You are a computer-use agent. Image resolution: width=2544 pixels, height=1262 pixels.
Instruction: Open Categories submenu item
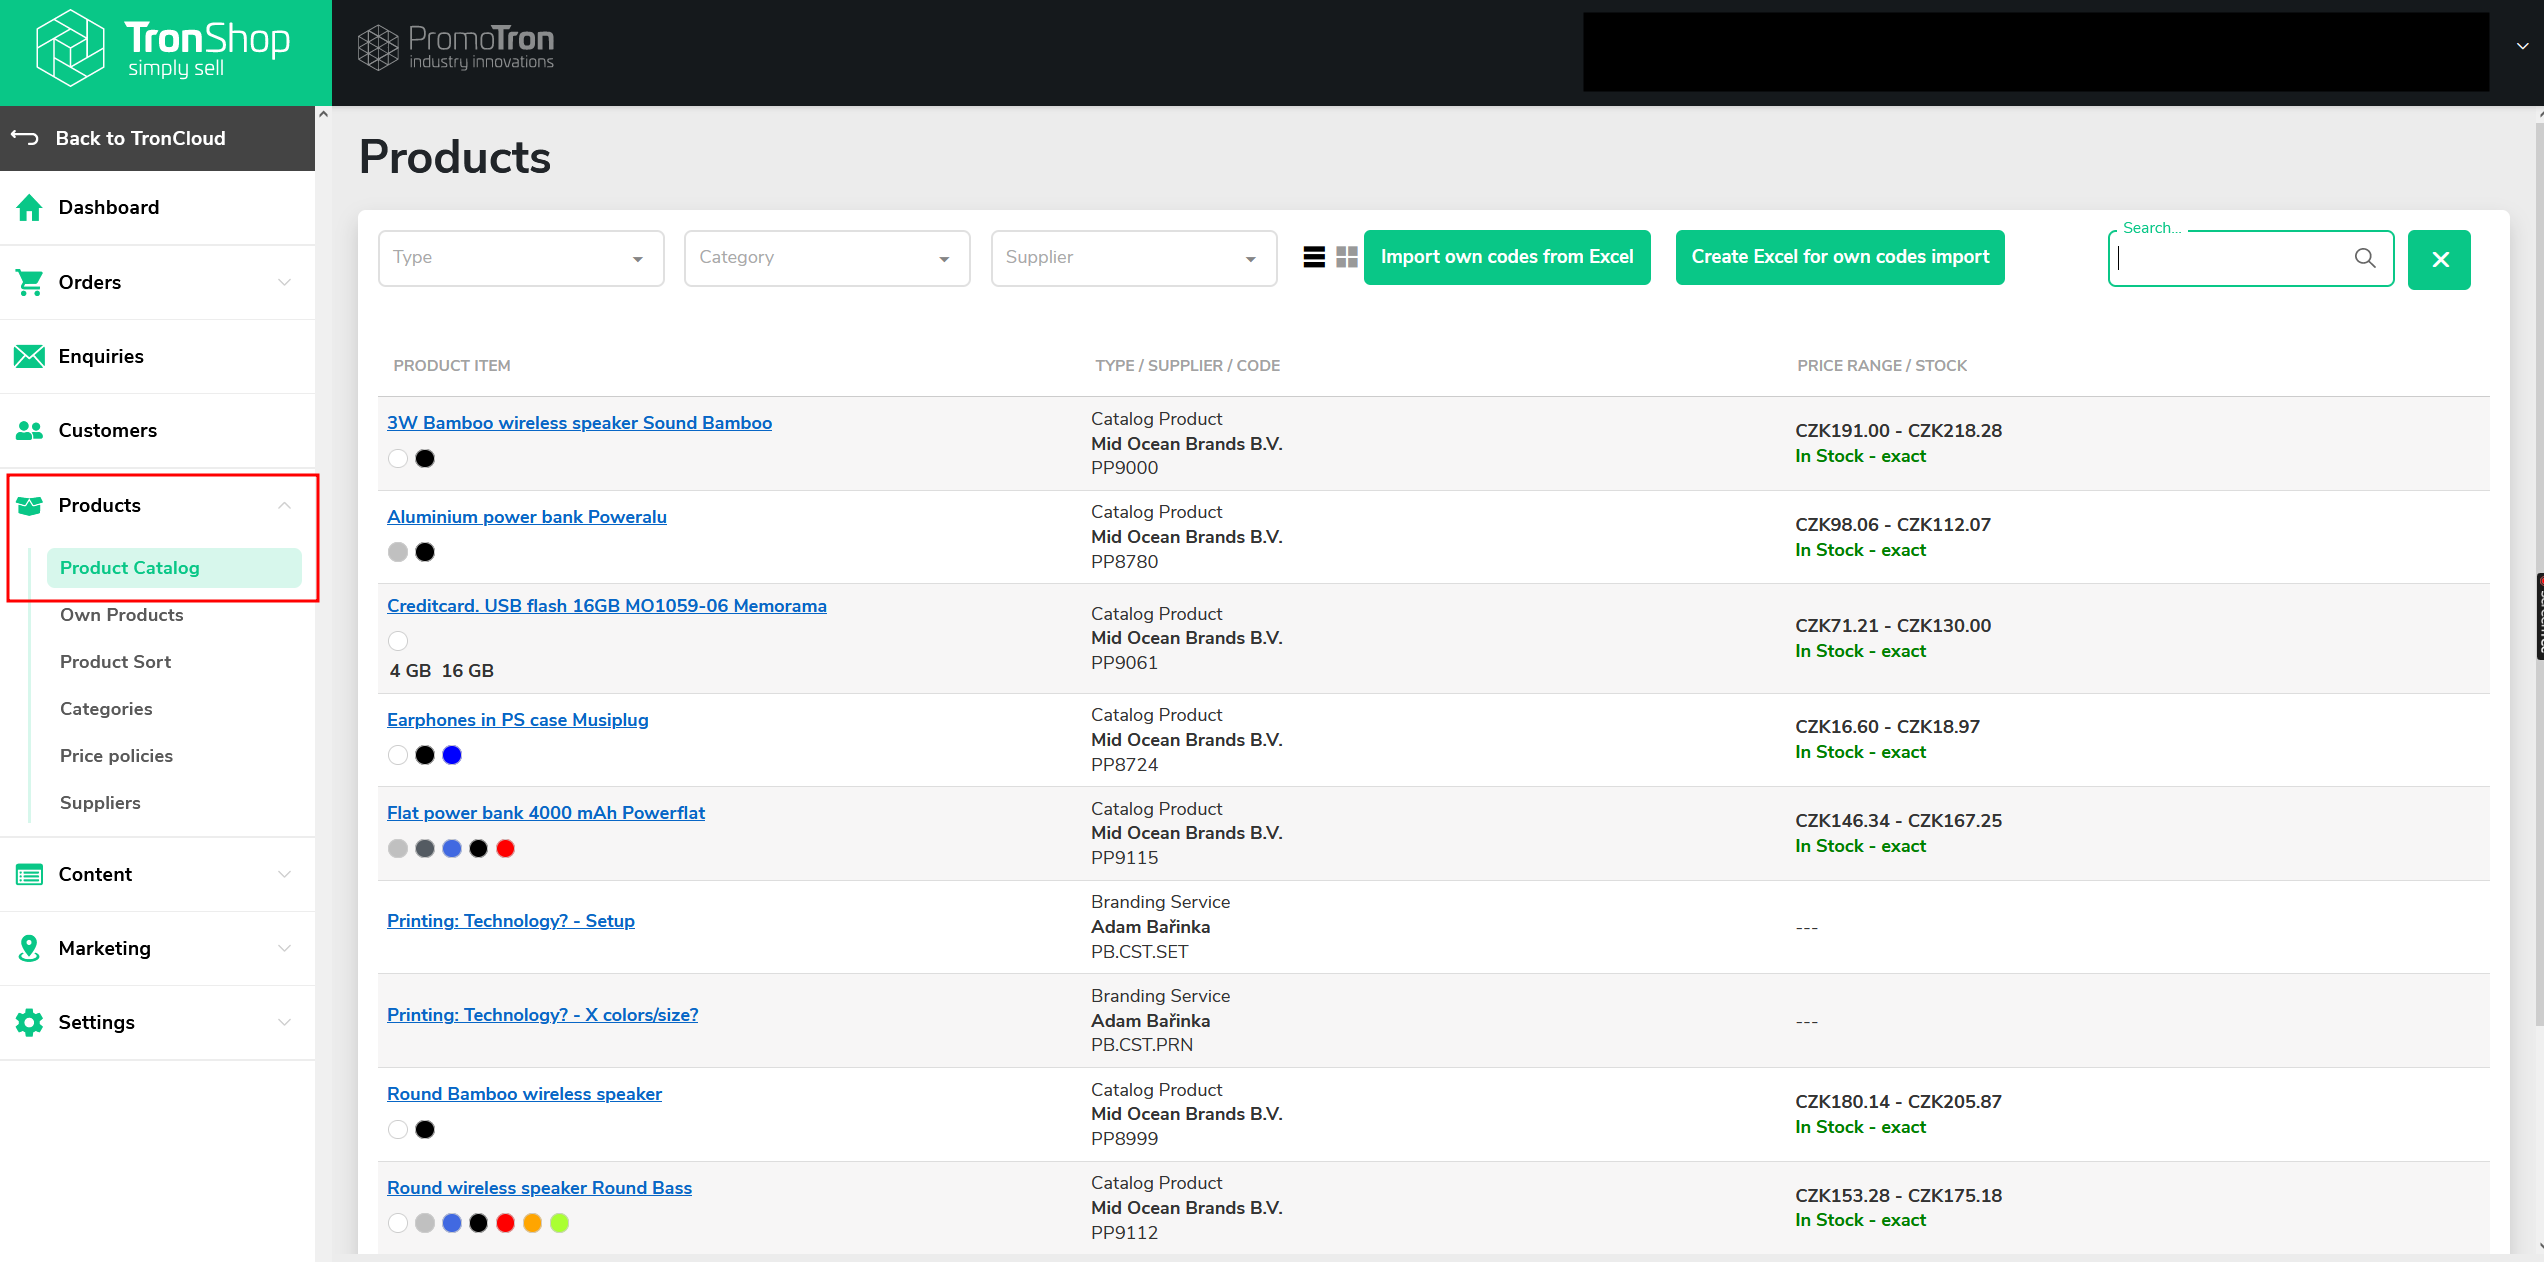click(x=106, y=709)
